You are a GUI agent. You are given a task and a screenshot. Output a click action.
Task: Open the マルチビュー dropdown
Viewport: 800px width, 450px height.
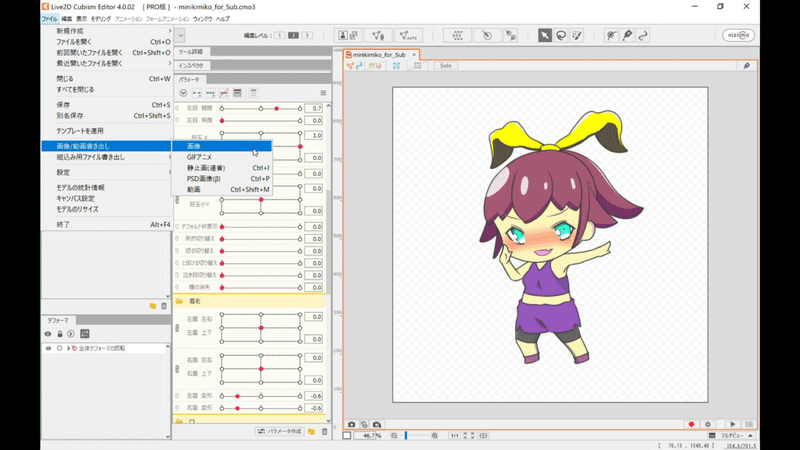731,436
